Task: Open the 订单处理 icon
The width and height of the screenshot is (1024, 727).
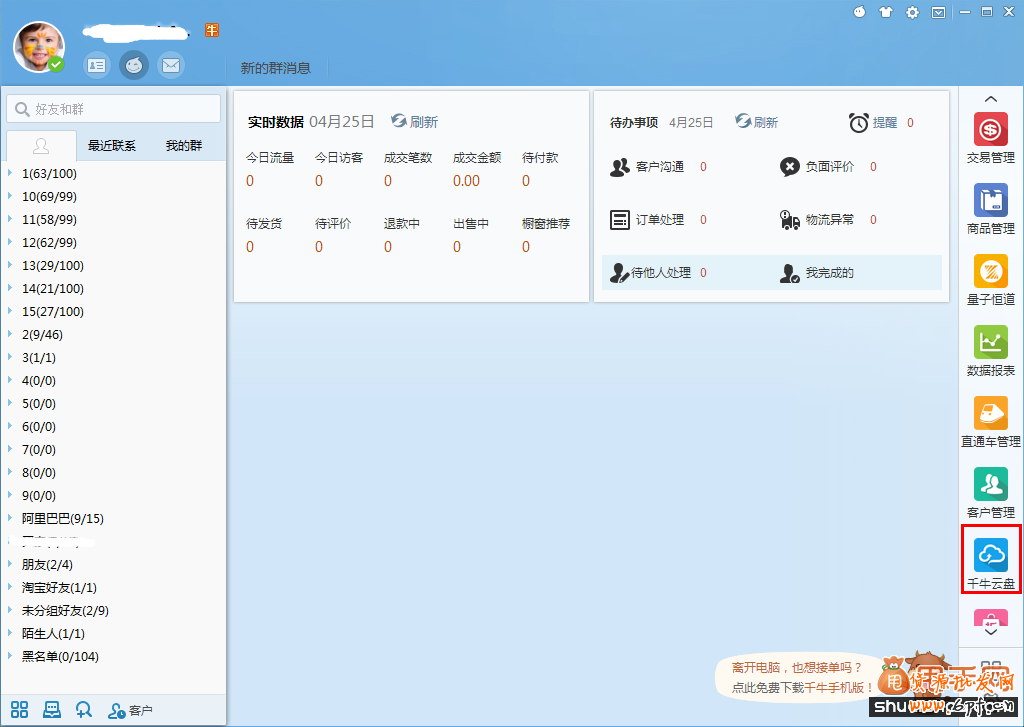Action: pos(621,219)
